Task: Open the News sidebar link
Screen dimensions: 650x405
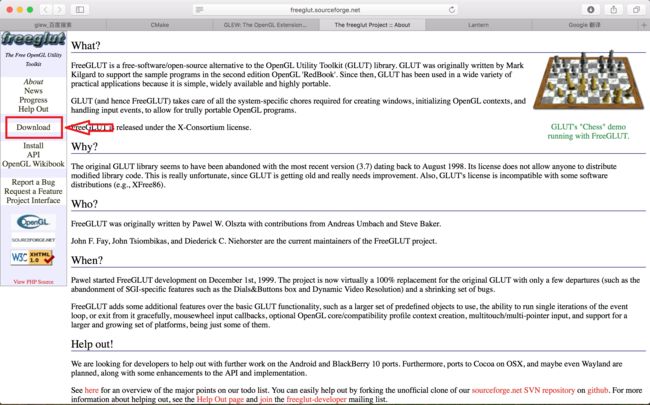Action: tap(33, 91)
